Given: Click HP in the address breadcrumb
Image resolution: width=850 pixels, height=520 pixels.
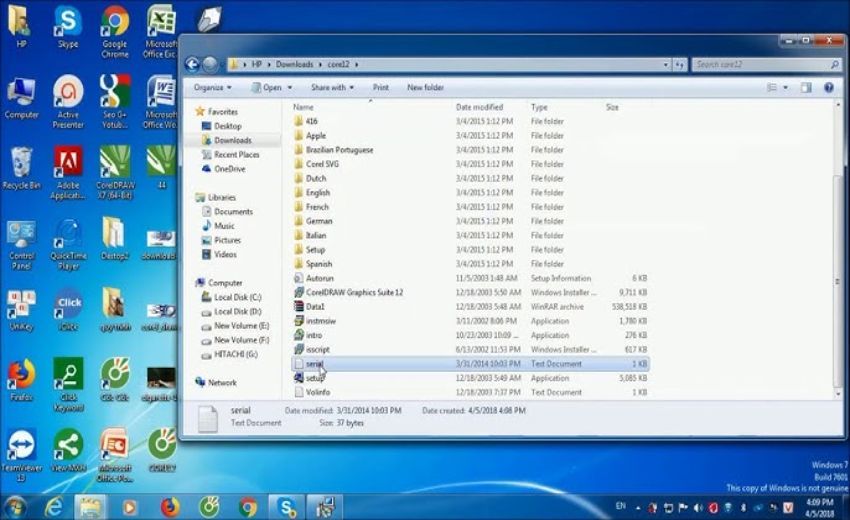Looking at the screenshot, I should (x=256, y=65).
